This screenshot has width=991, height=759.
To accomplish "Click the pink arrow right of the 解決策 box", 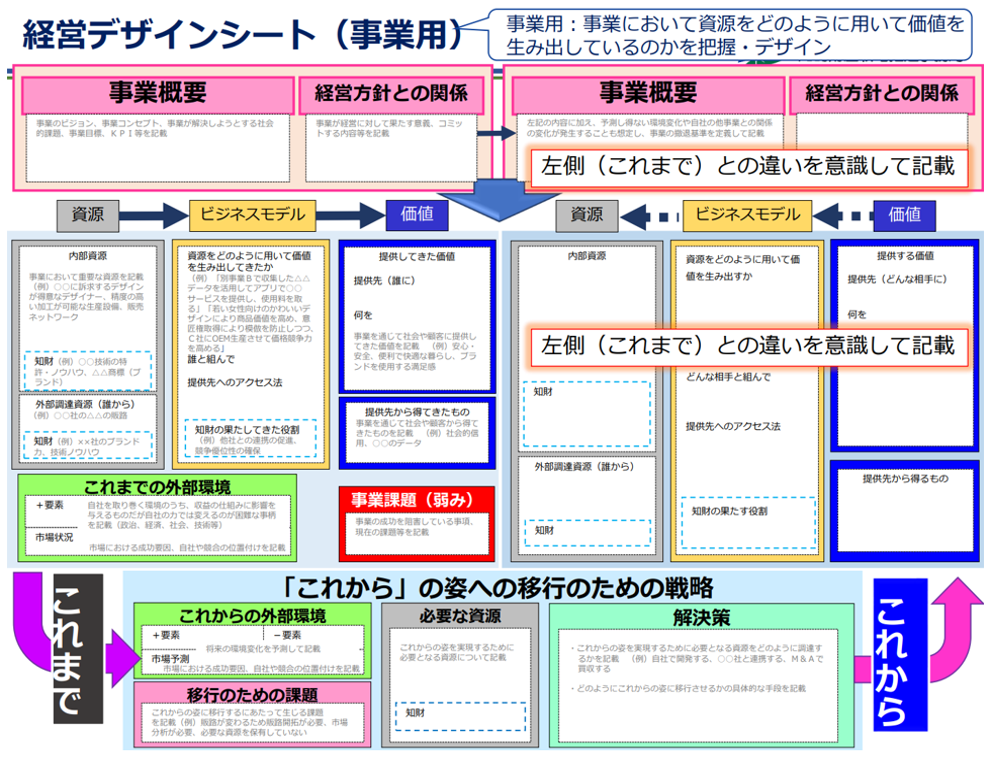I will tap(863, 663).
